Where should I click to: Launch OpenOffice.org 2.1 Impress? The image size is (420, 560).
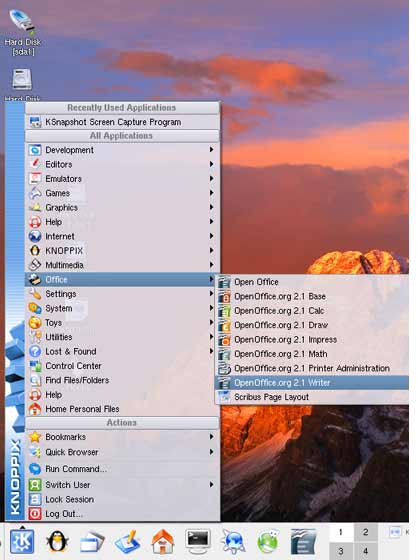click(x=312, y=340)
